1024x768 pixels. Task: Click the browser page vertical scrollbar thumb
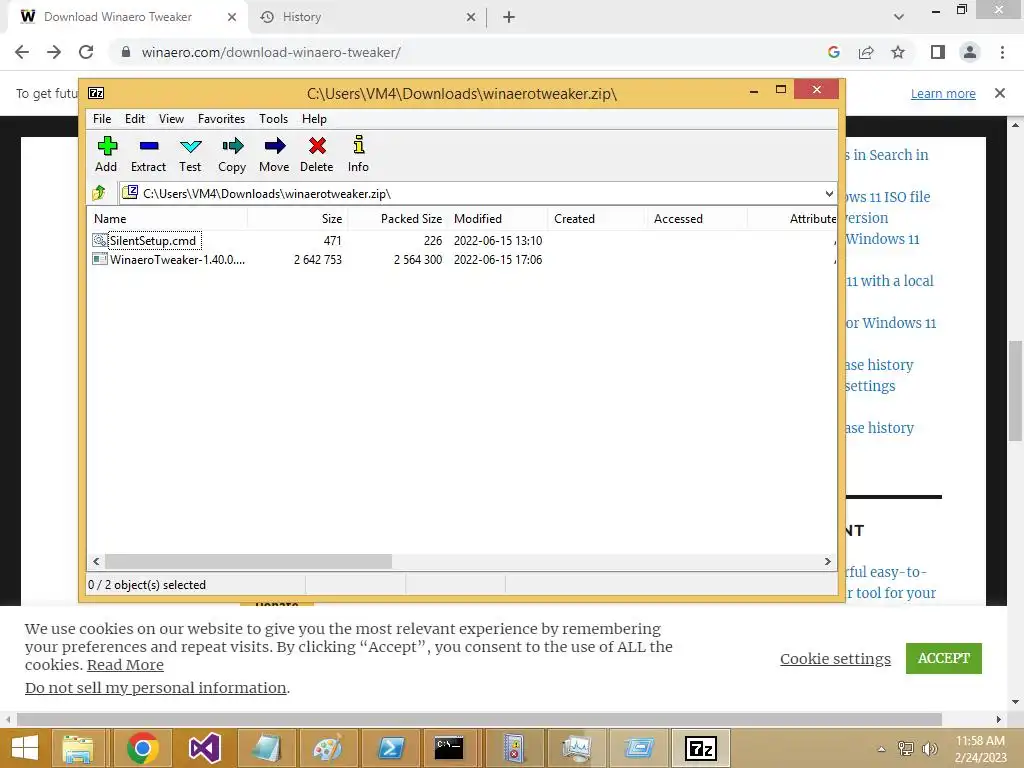point(1015,391)
